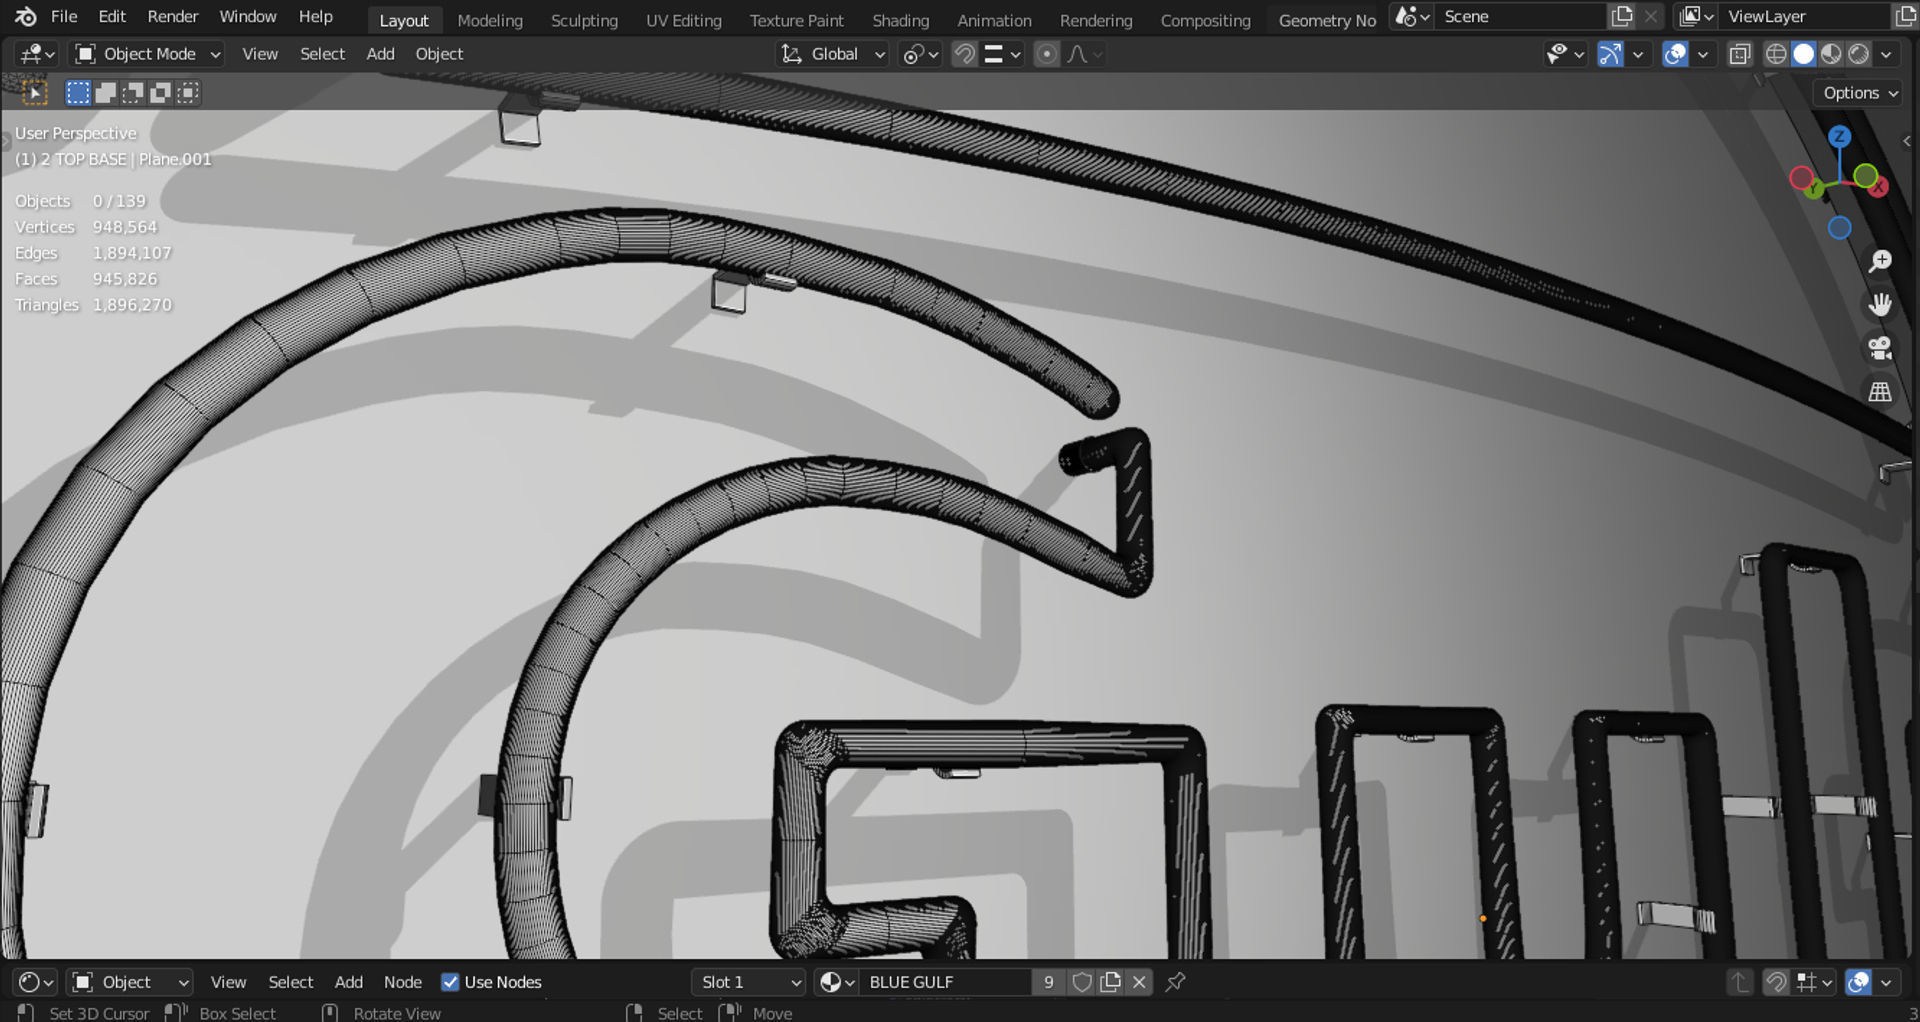Open the Edit menu

[112, 17]
